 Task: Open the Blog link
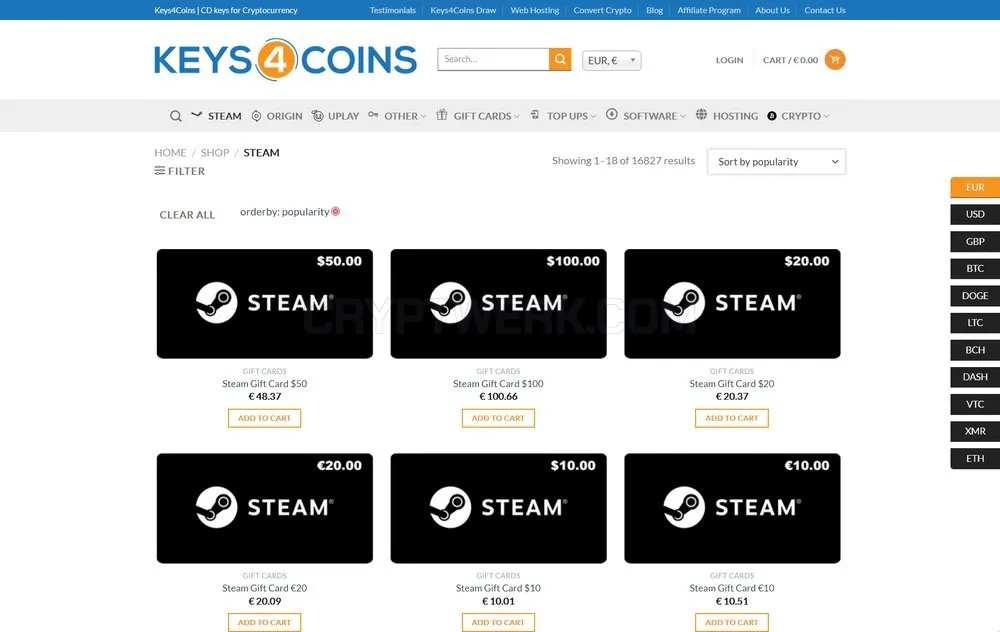[x=654, y=10]
